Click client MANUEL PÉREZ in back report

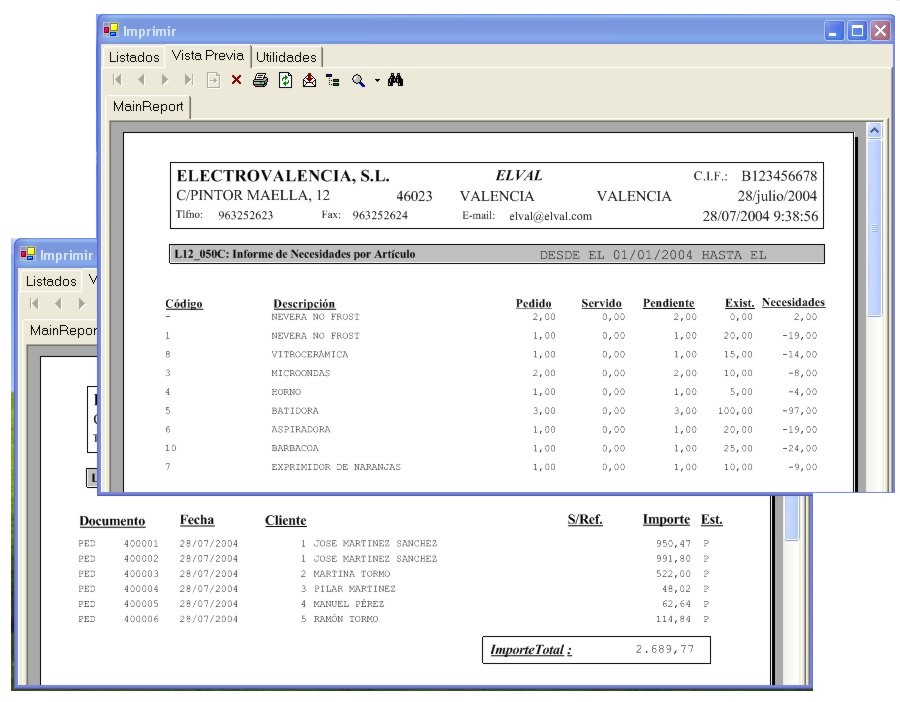pos(348,604)
